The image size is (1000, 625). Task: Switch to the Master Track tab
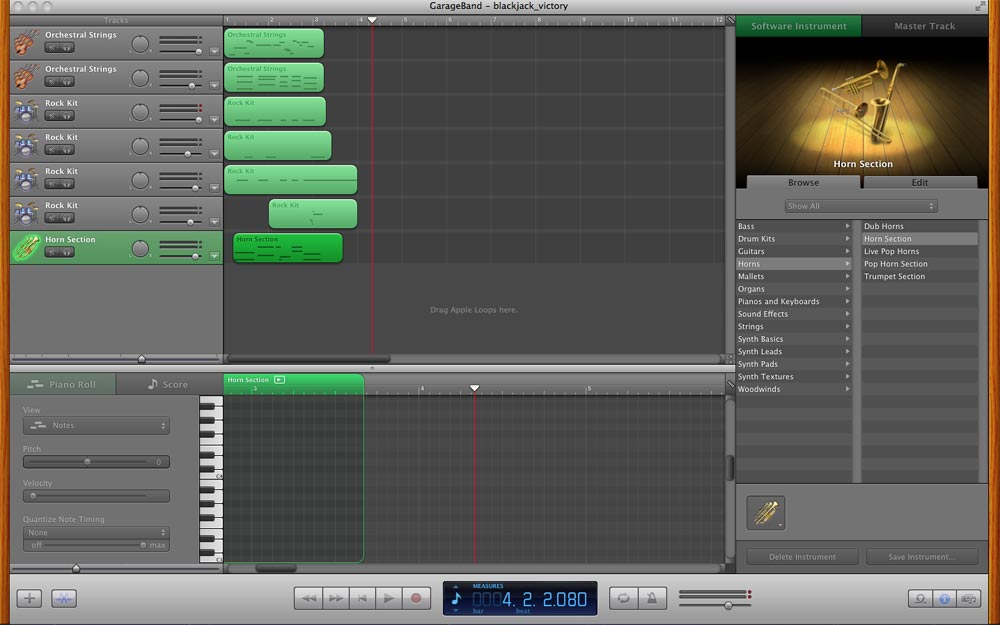pyautogui.click(x=924, y=26)
